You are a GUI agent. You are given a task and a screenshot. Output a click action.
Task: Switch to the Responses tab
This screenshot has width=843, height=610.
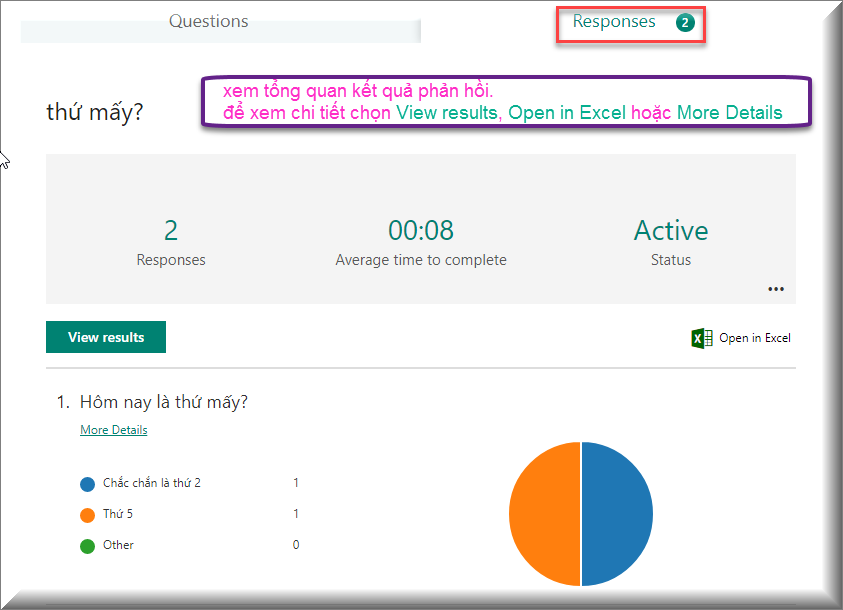pos(614,21)
